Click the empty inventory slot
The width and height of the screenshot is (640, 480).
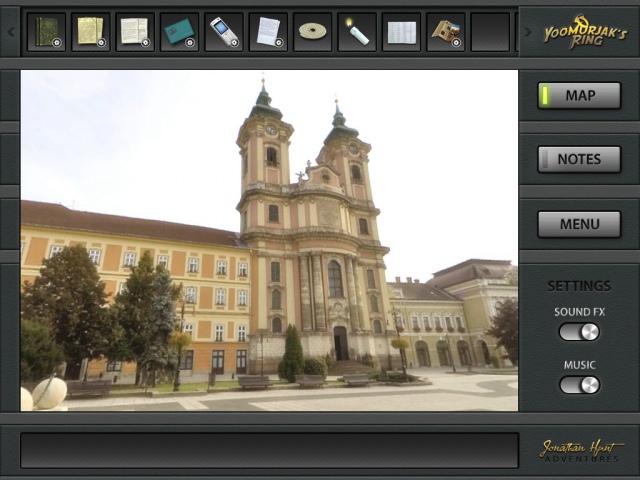[x=490, y=32]
